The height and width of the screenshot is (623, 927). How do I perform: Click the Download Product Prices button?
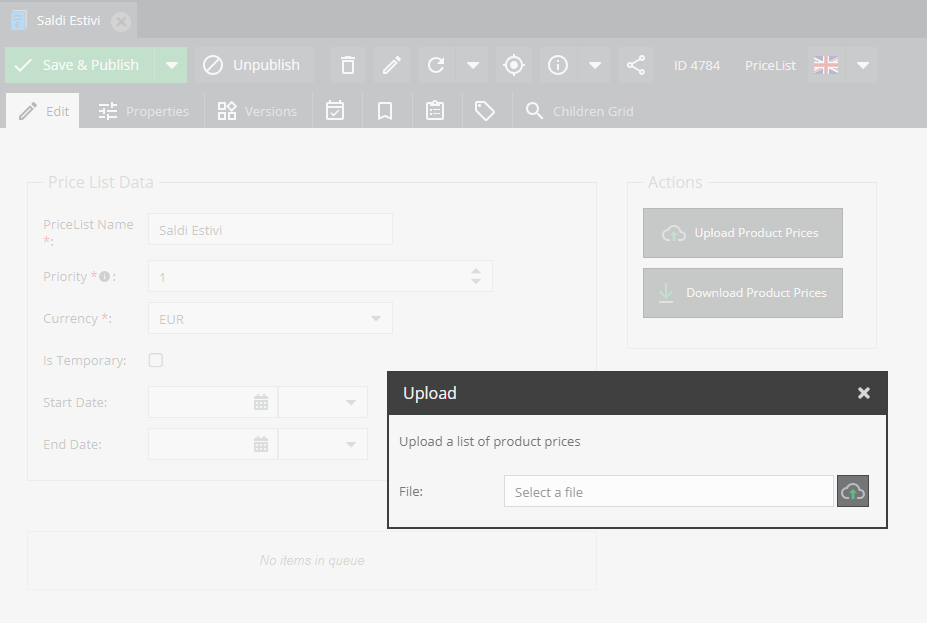[x=742, y=292]
